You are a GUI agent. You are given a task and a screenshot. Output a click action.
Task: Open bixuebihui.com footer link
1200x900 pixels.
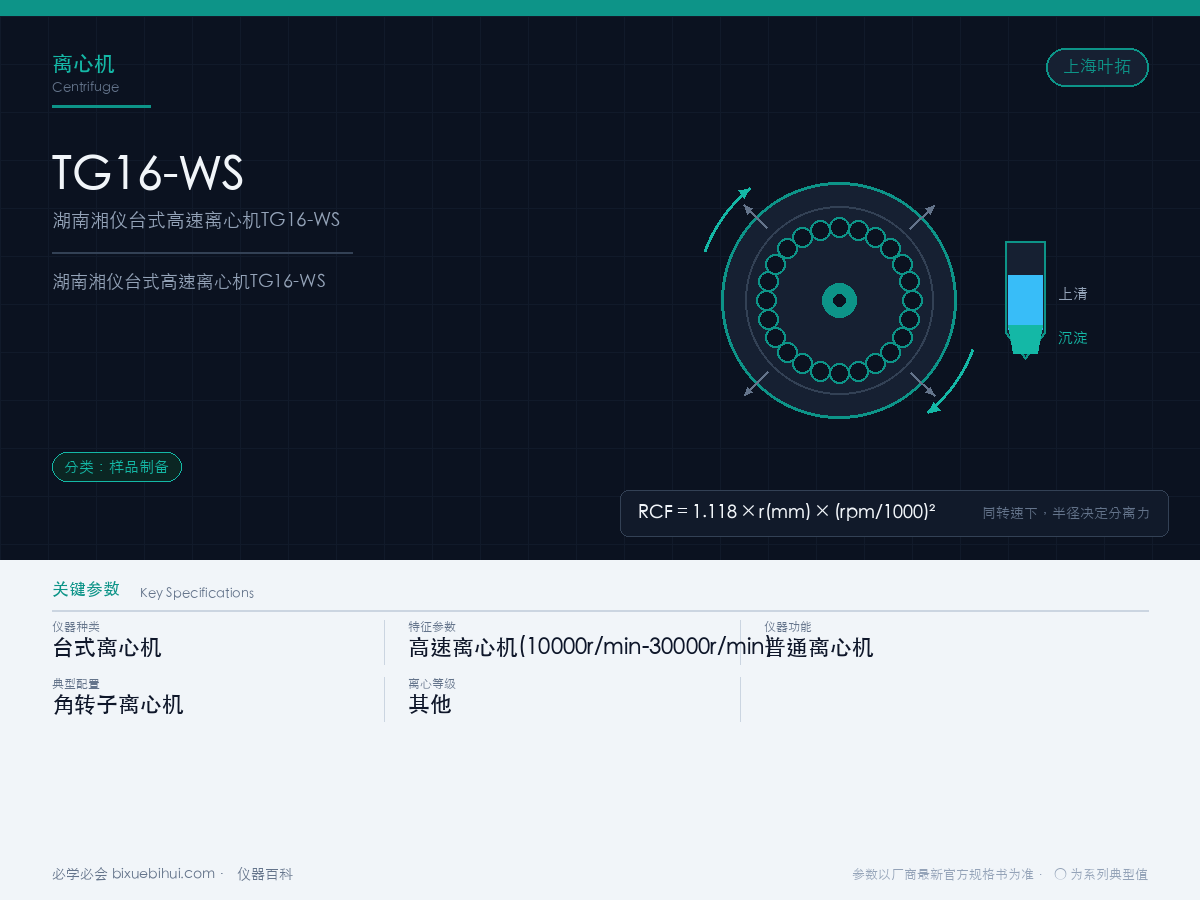163,874
